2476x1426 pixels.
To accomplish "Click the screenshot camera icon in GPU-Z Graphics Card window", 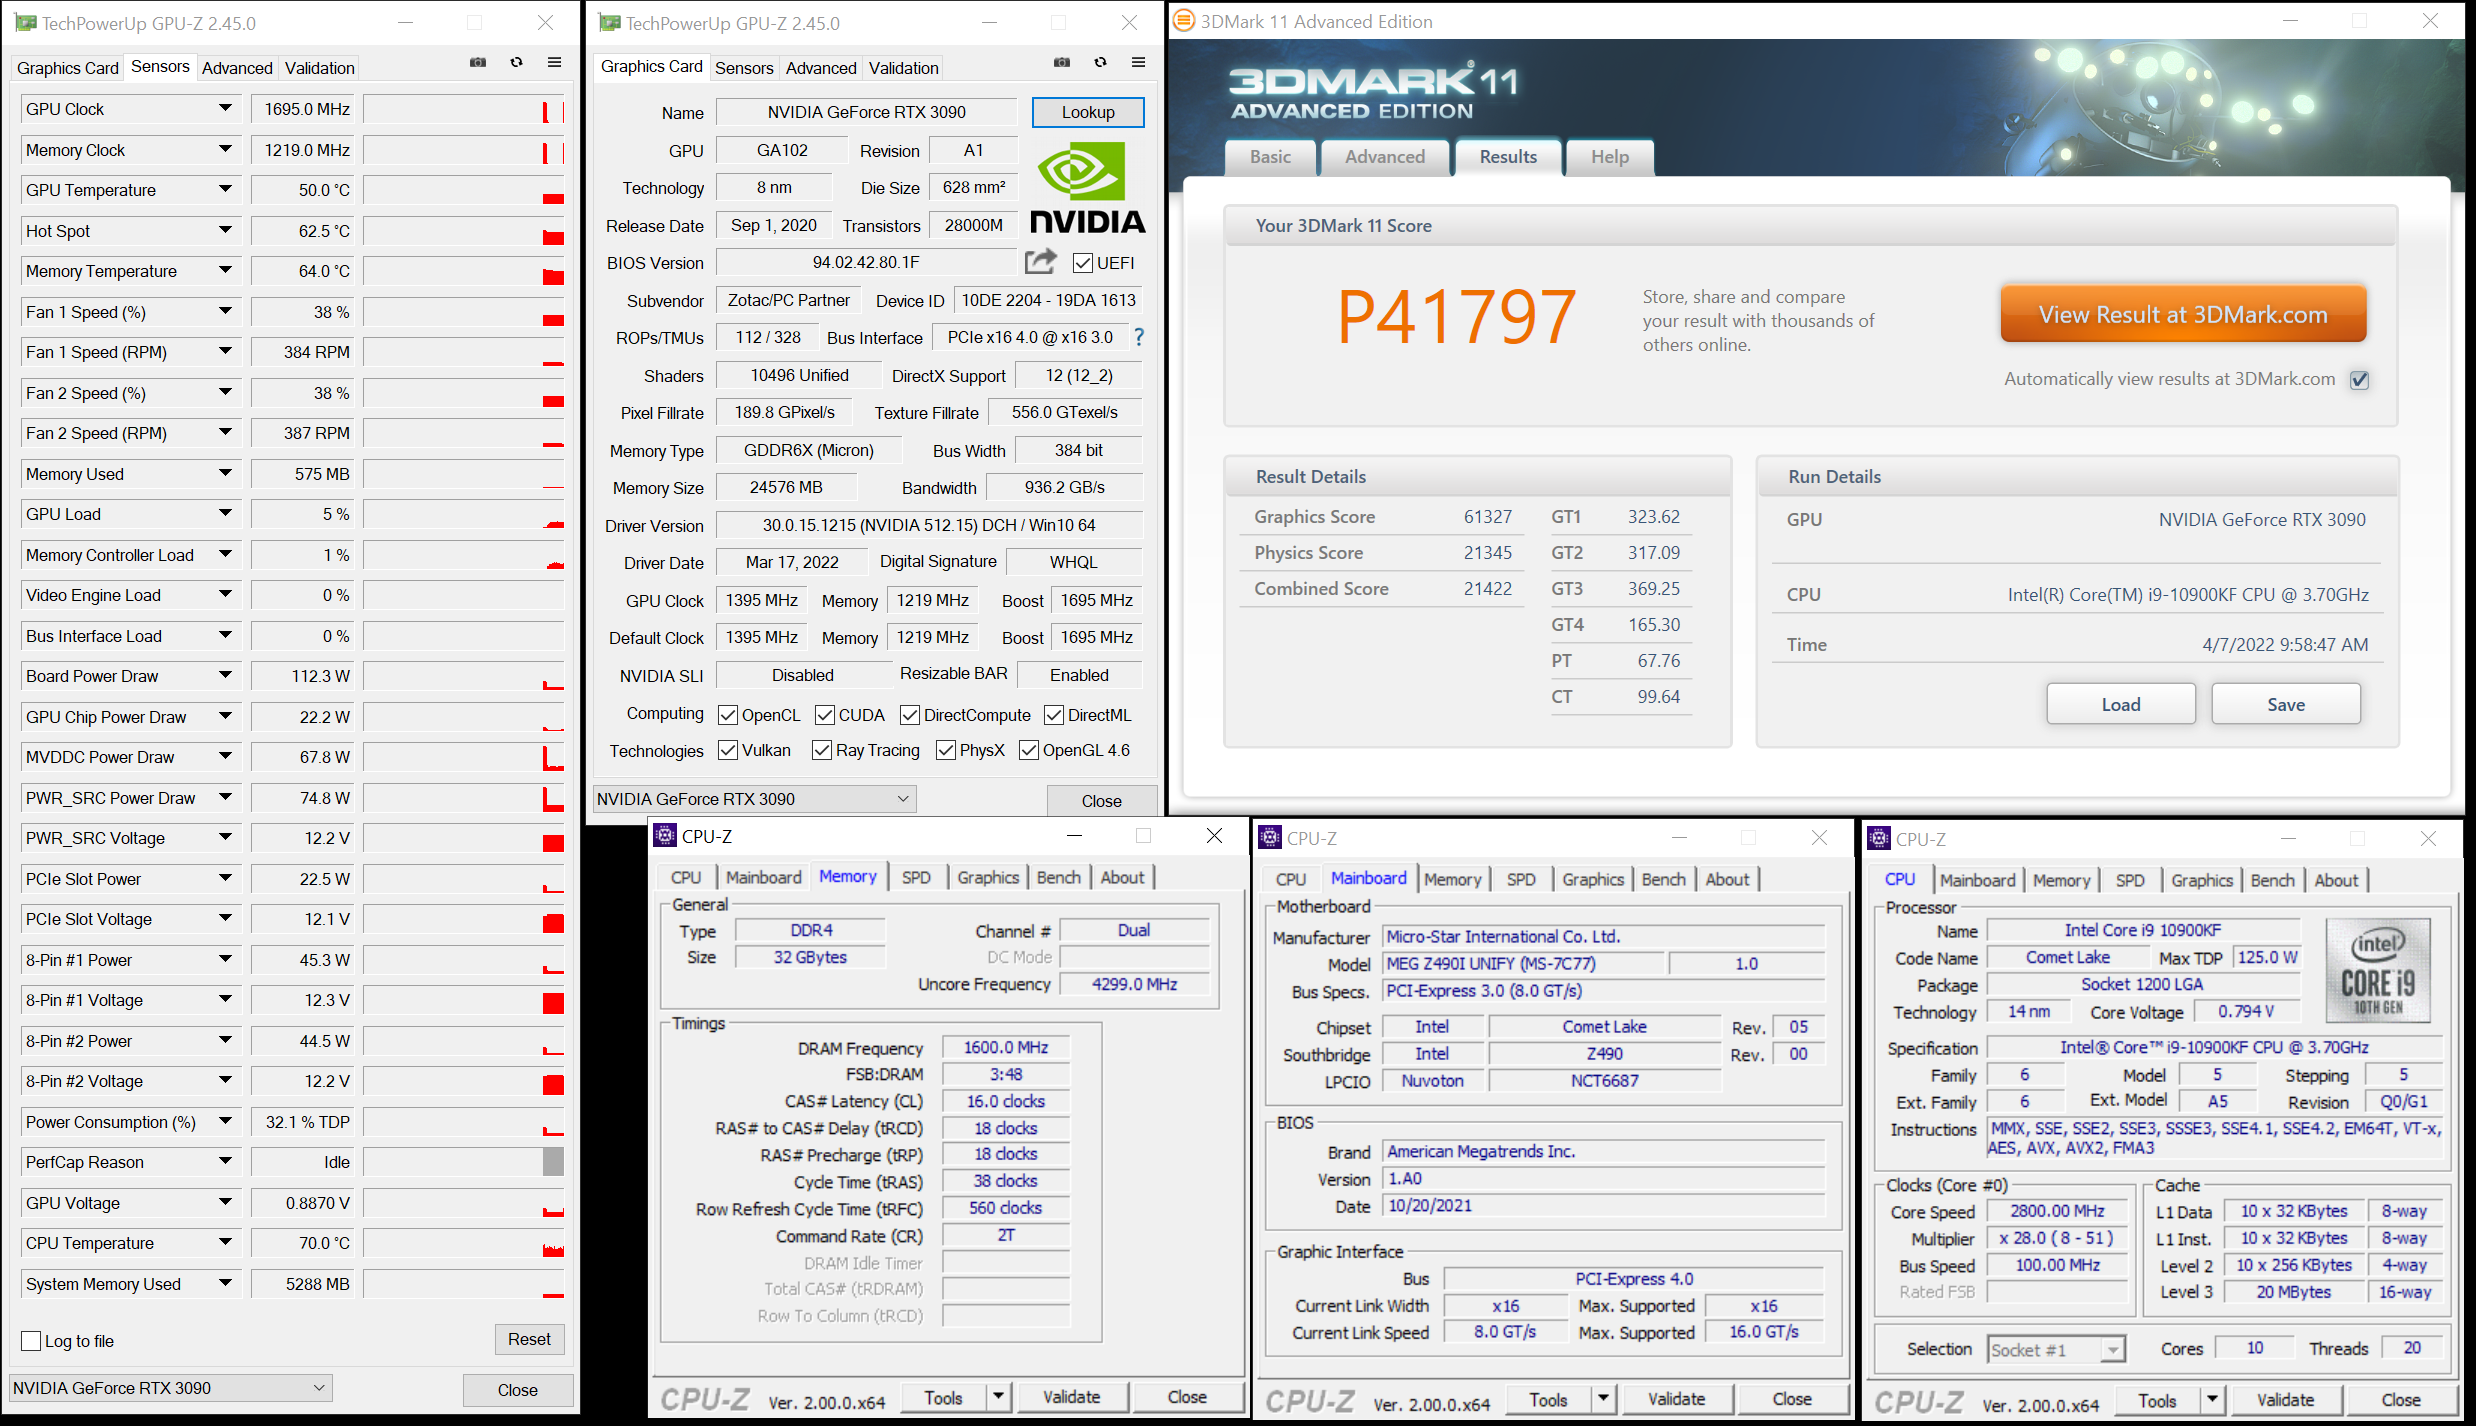I will (1062, 63).
